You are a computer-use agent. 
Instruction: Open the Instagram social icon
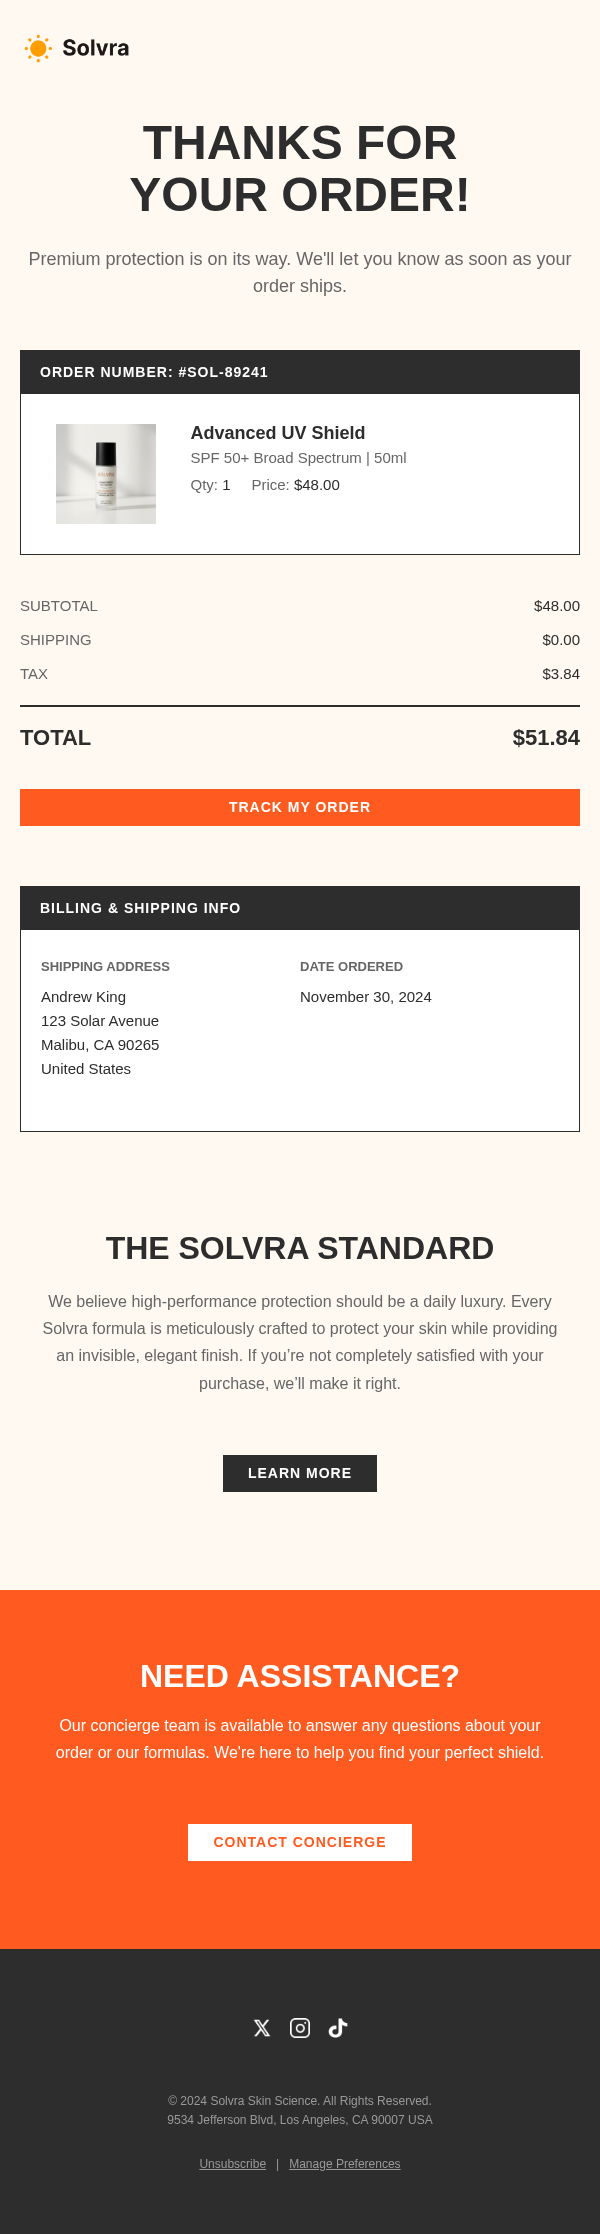point(300,2028)
